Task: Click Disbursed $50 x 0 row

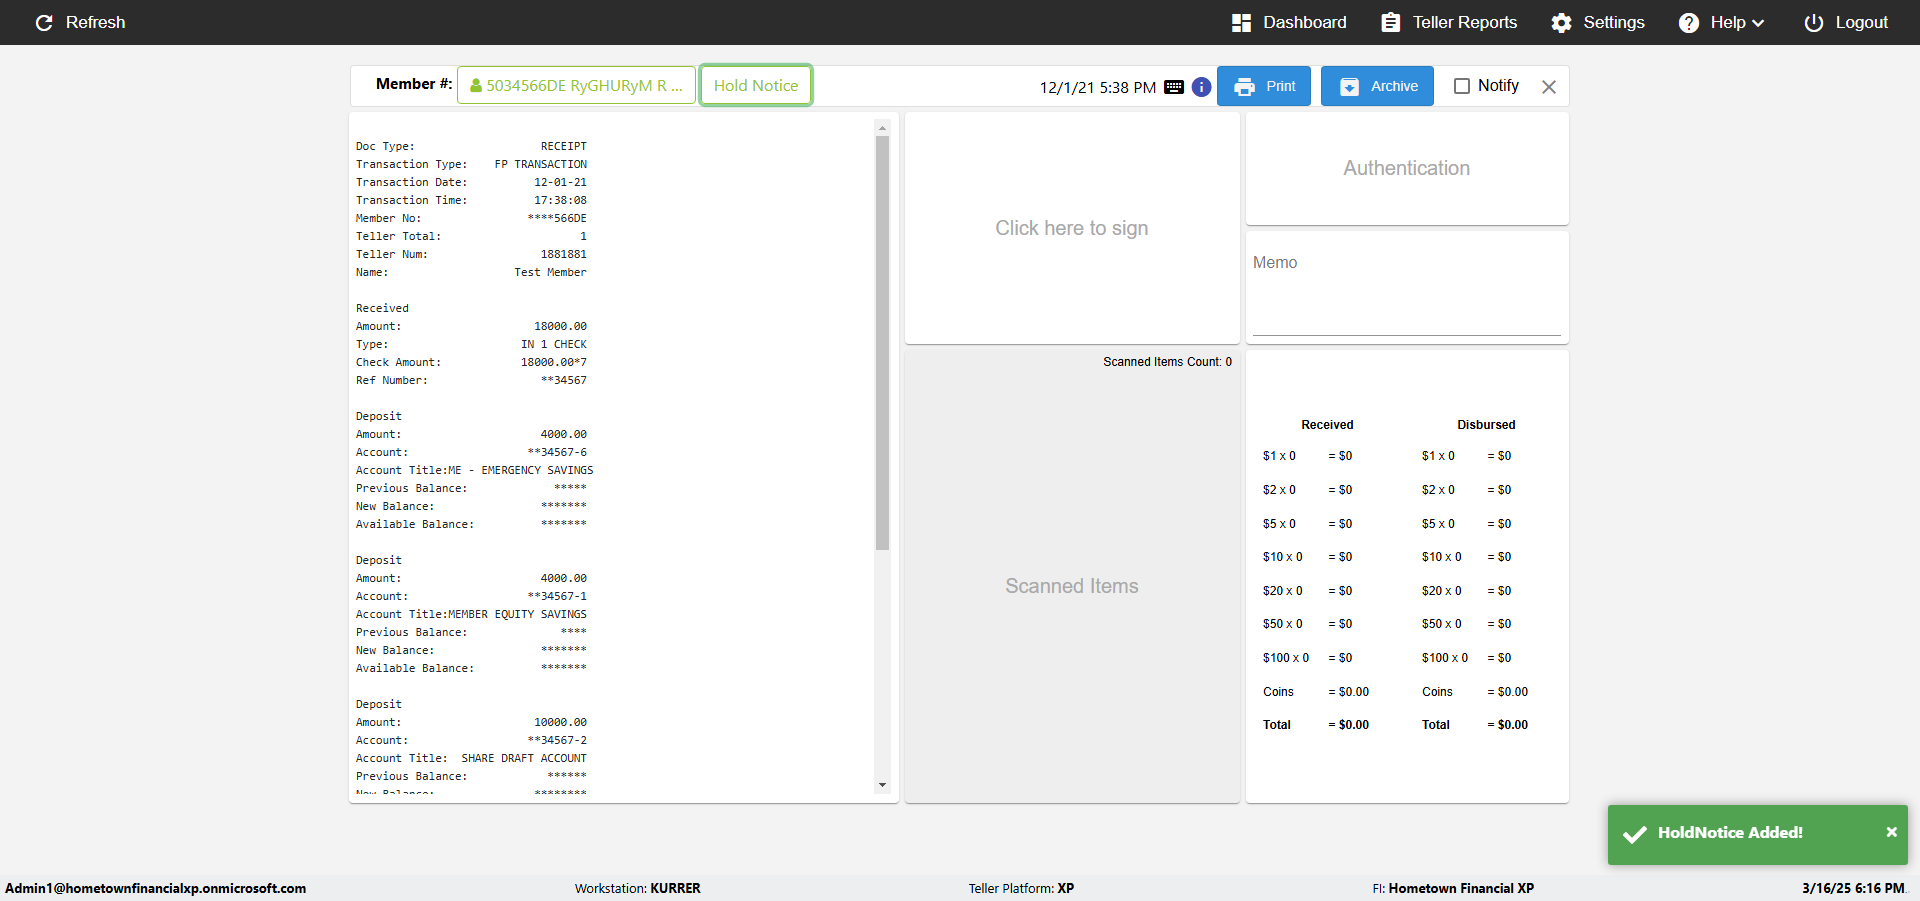Action: coord(1467,624)
